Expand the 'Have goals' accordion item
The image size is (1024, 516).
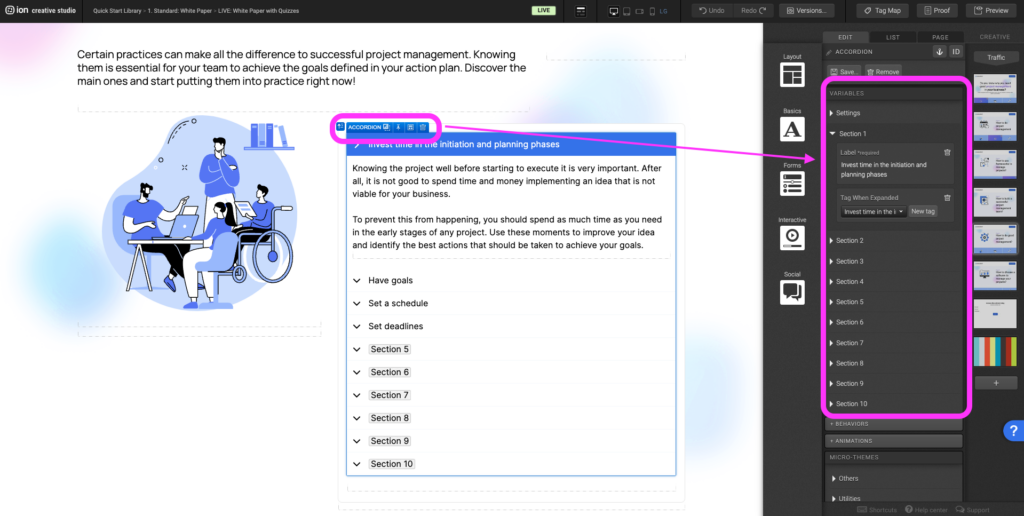tap(390, 280)
